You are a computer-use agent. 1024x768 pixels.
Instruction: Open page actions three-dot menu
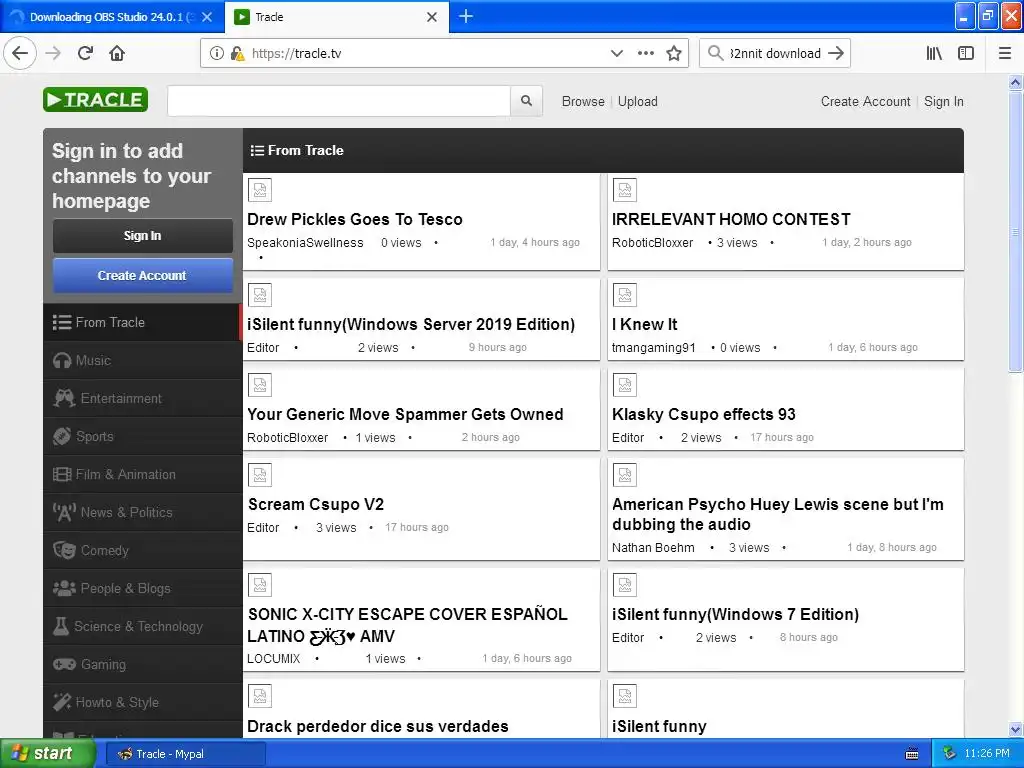click(x=645, y=53)
